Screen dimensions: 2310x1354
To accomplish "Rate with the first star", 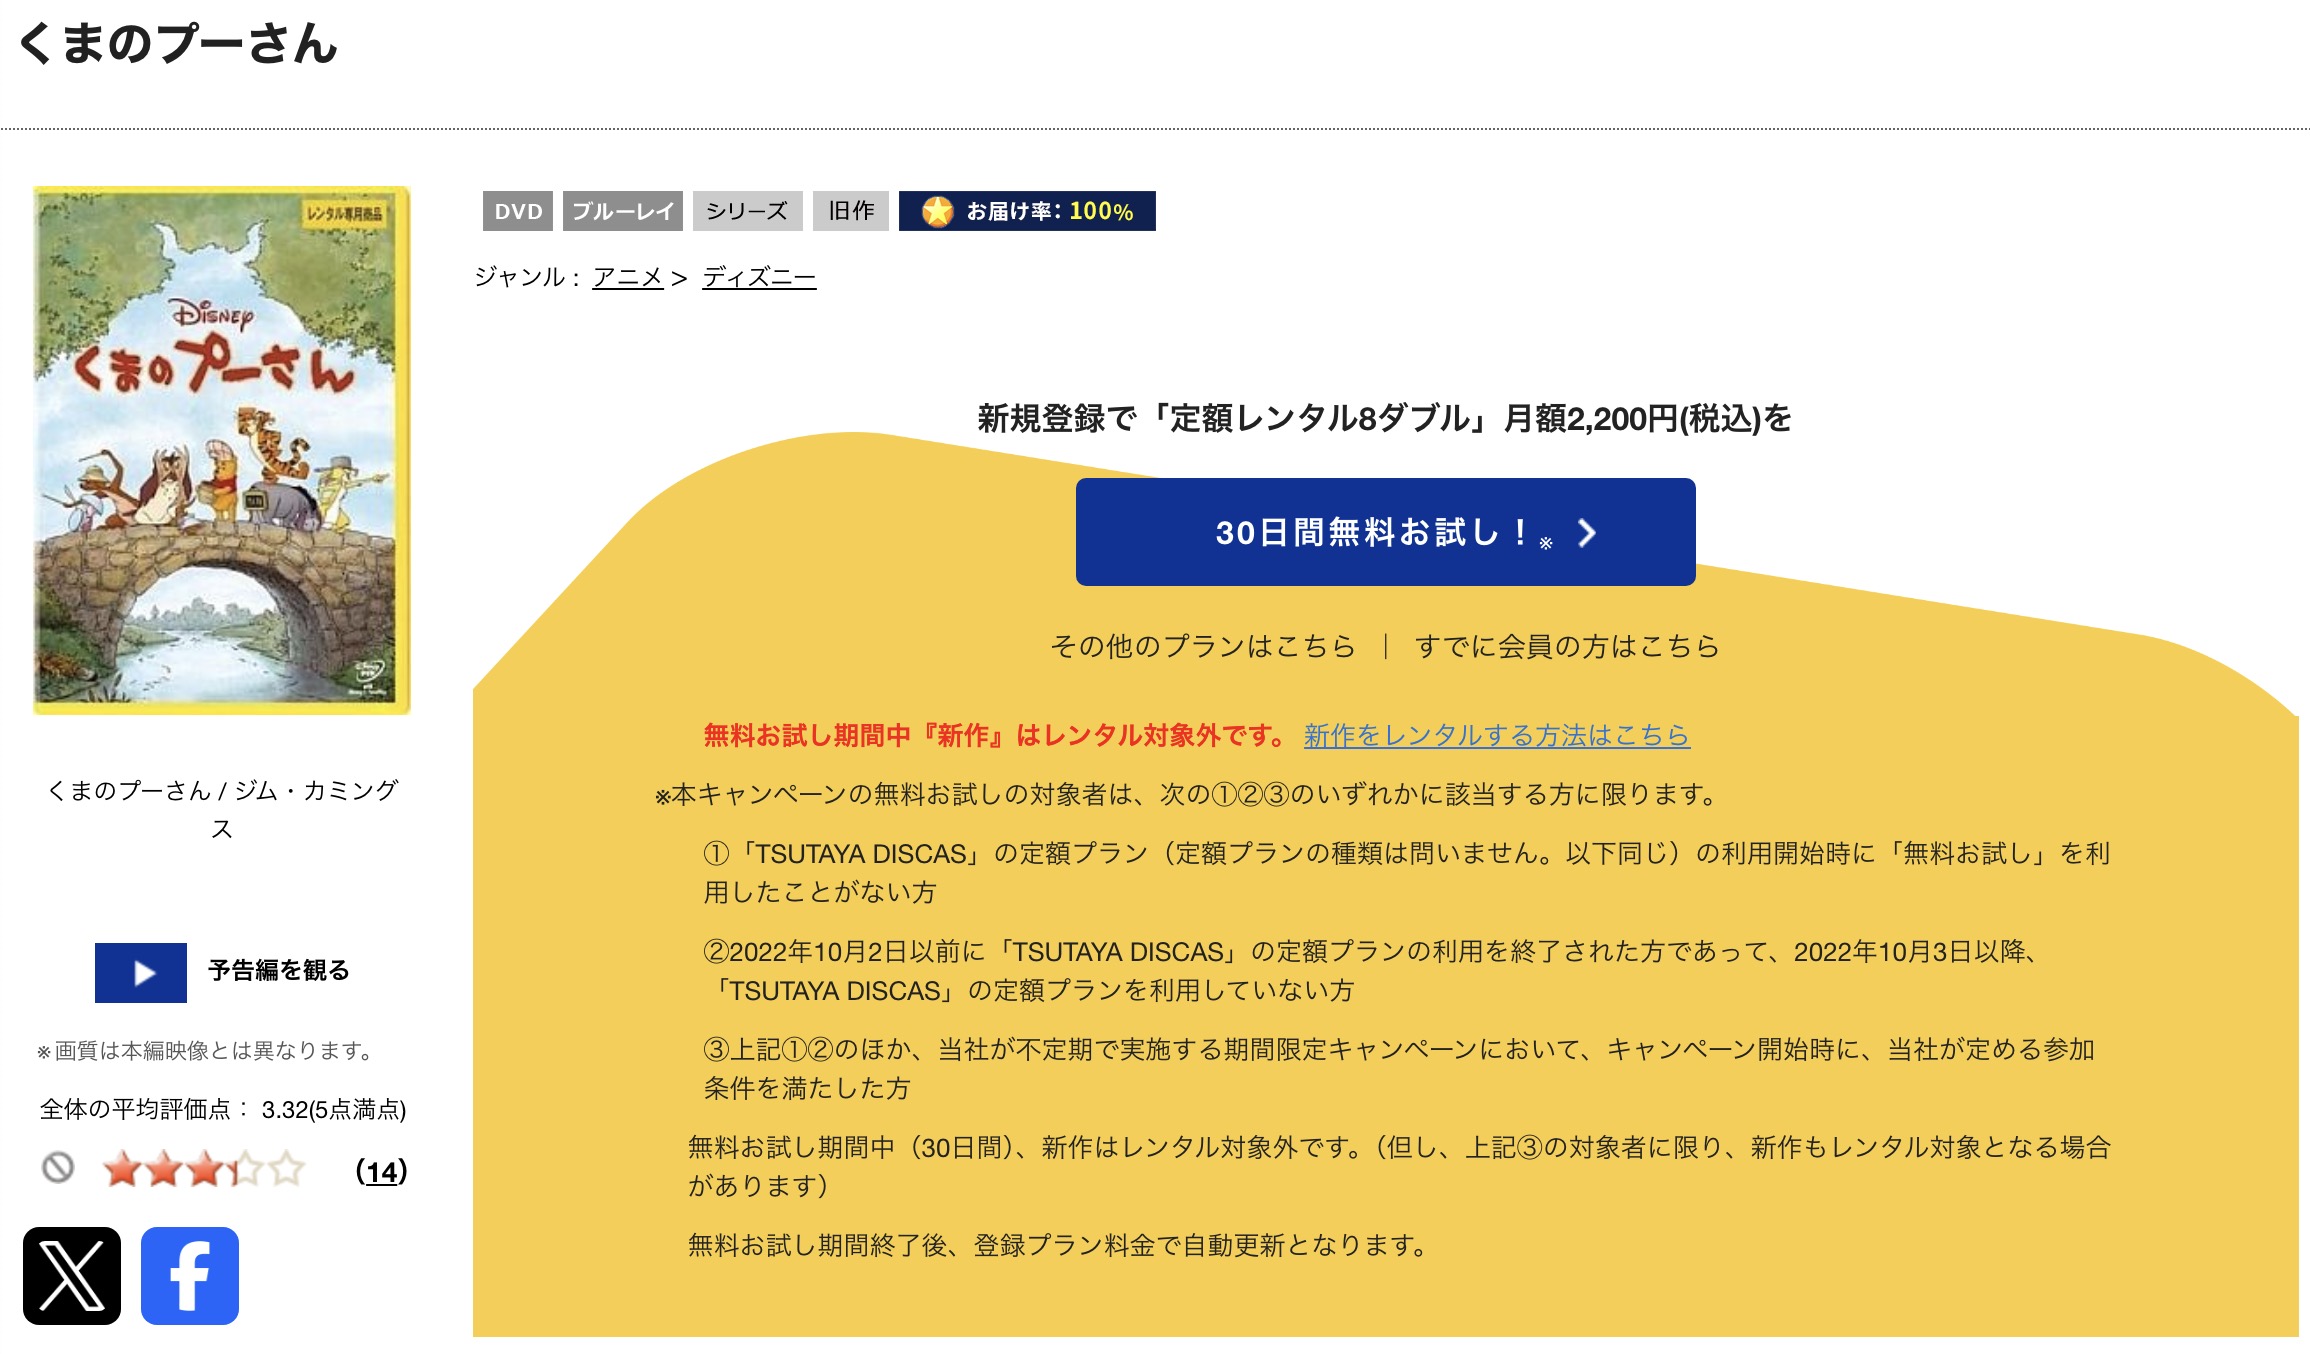I will 122,1168.
